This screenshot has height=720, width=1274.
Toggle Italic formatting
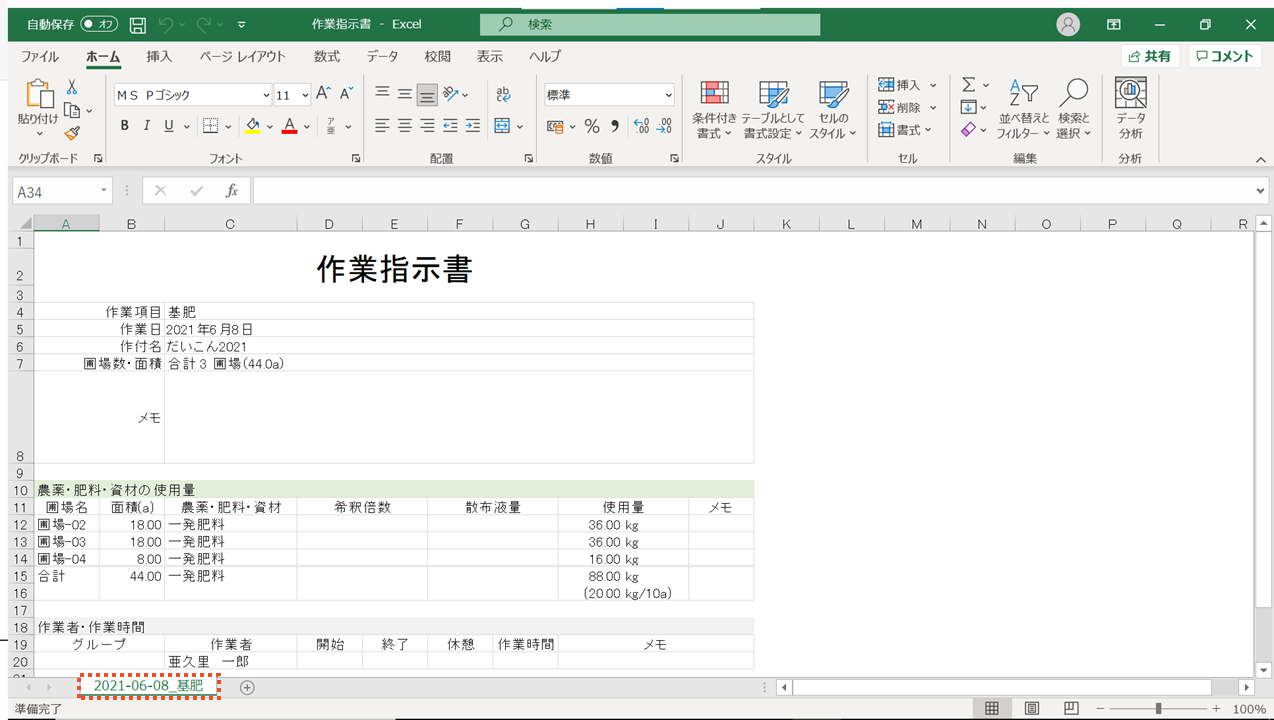147,126
